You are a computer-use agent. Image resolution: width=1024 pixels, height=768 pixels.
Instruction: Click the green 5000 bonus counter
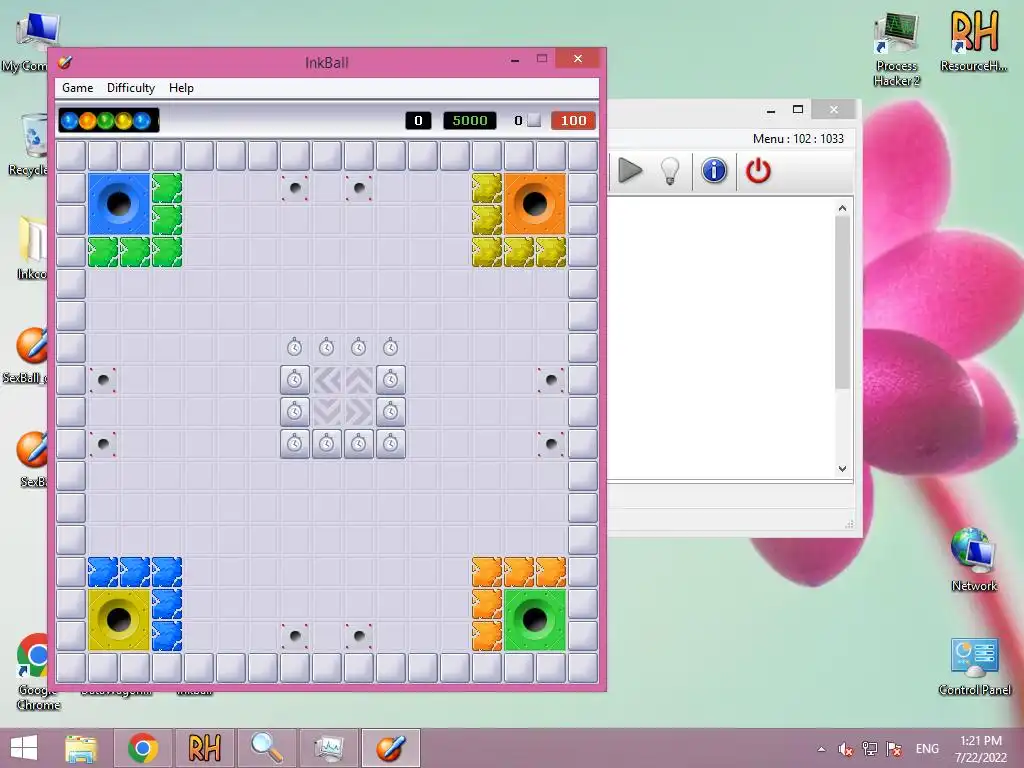470,120
